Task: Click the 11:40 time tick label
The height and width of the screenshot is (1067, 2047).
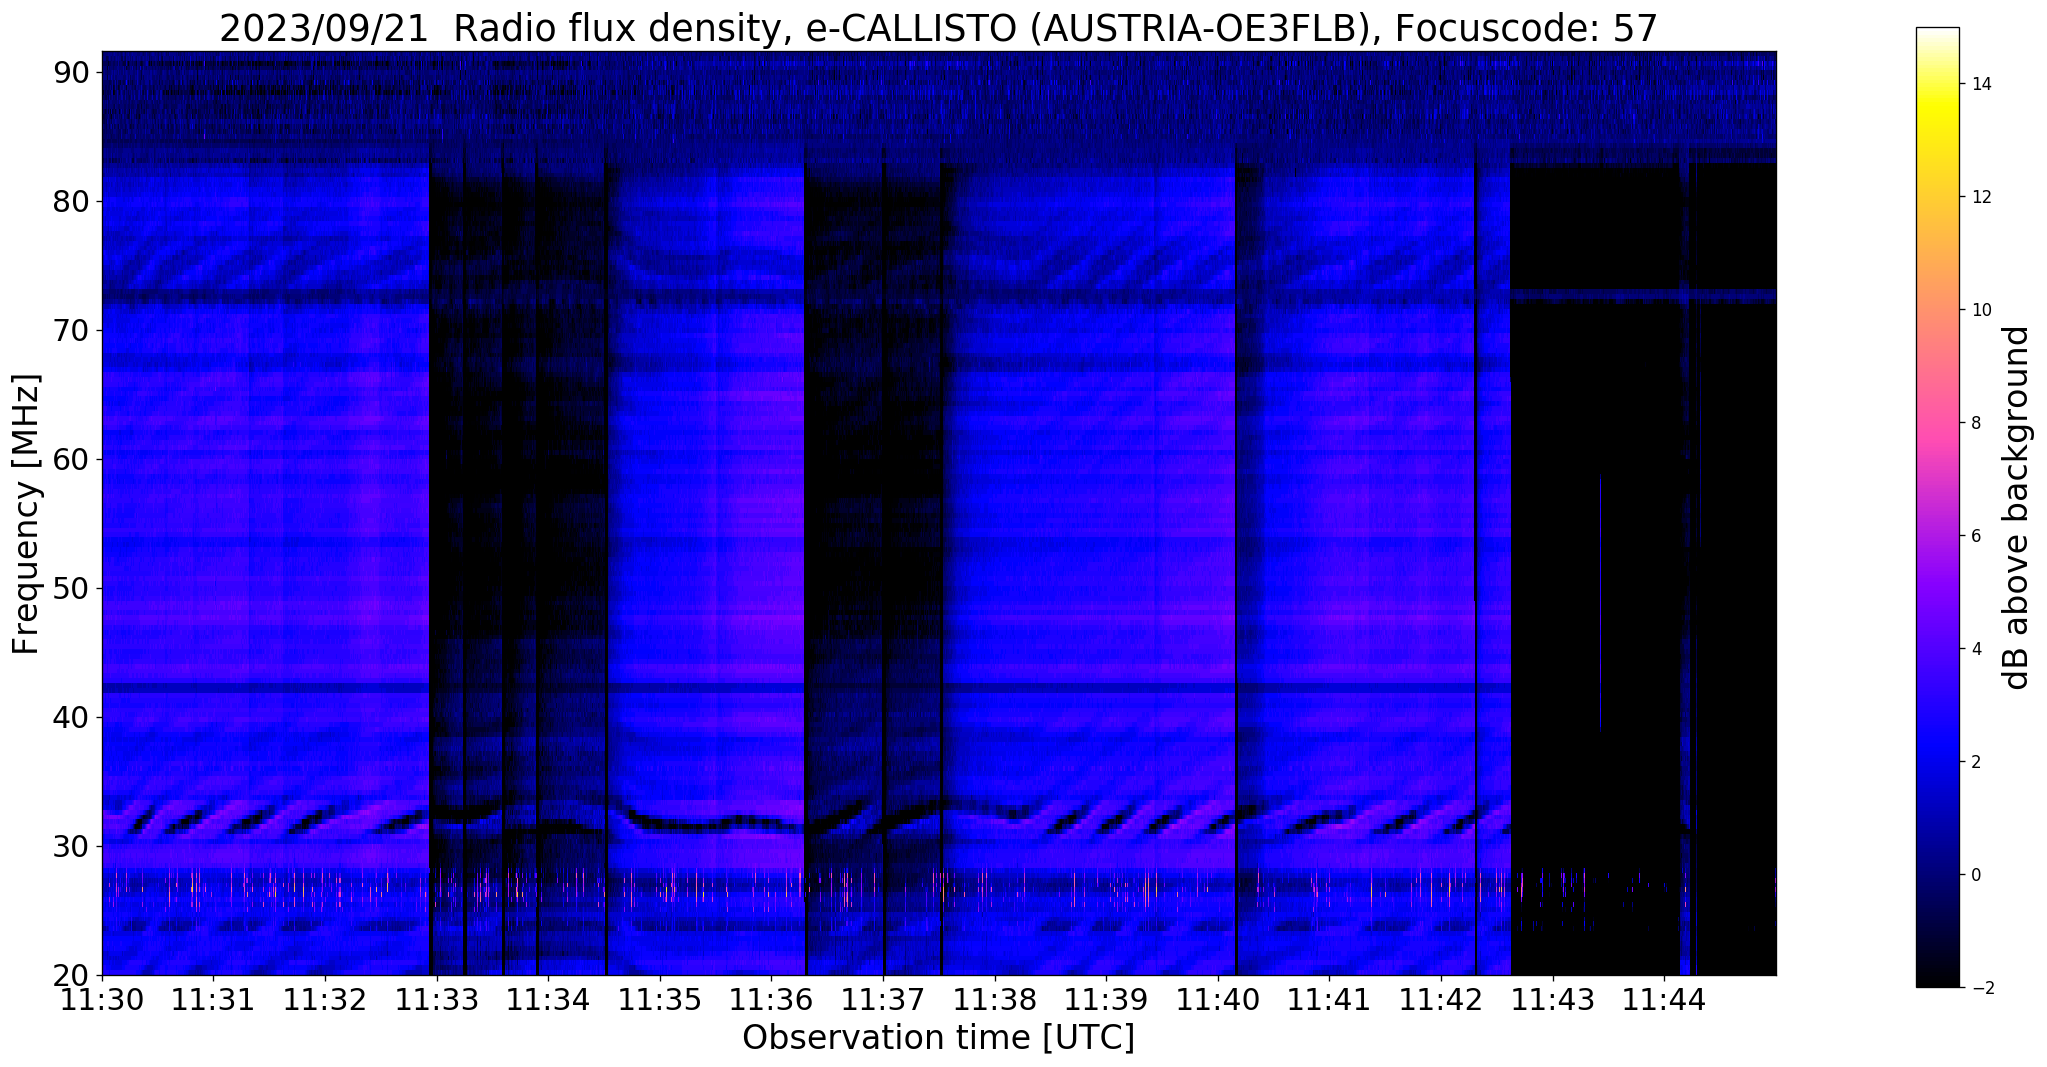Action: tap(1218, 999)
